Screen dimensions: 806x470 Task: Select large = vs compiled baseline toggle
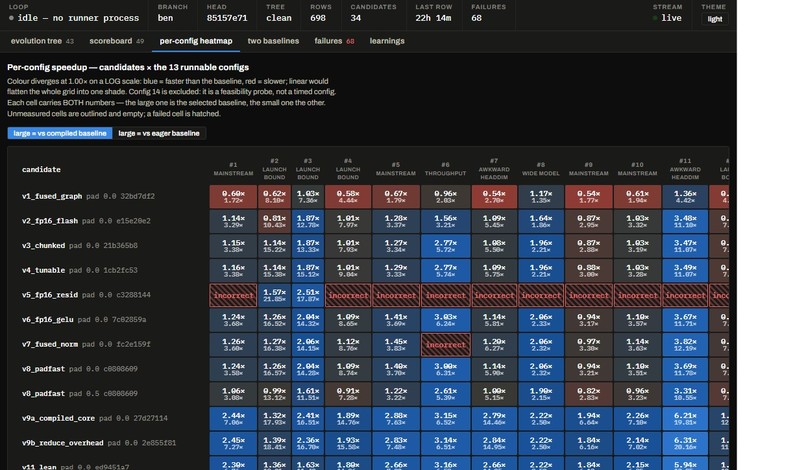click(60, 133)
